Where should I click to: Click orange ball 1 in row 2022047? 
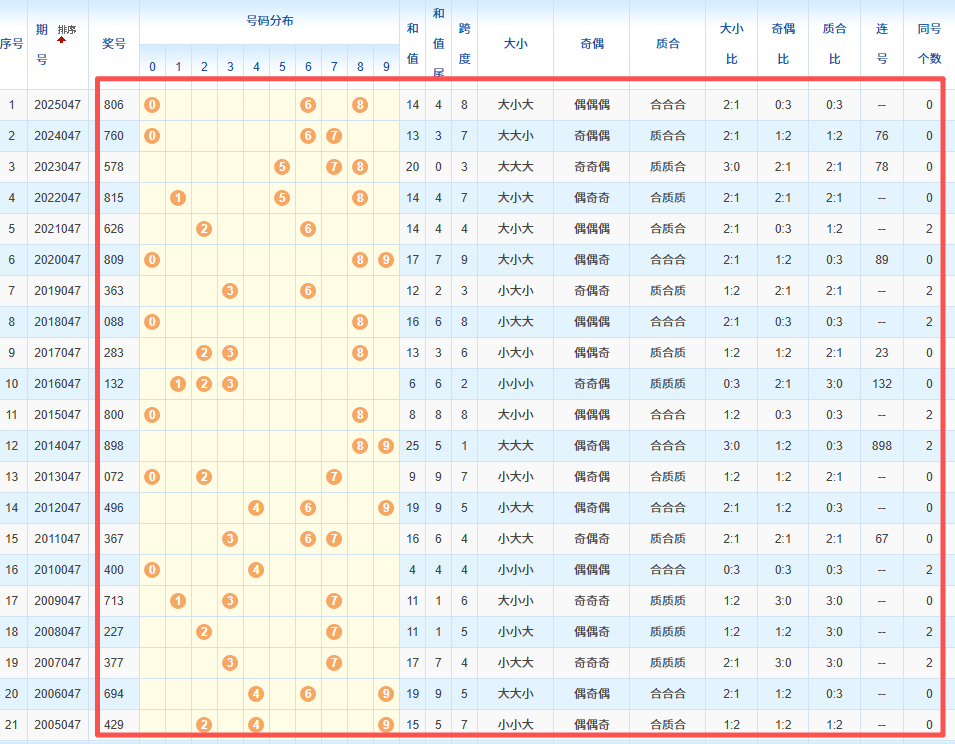[x=178, y=198]
